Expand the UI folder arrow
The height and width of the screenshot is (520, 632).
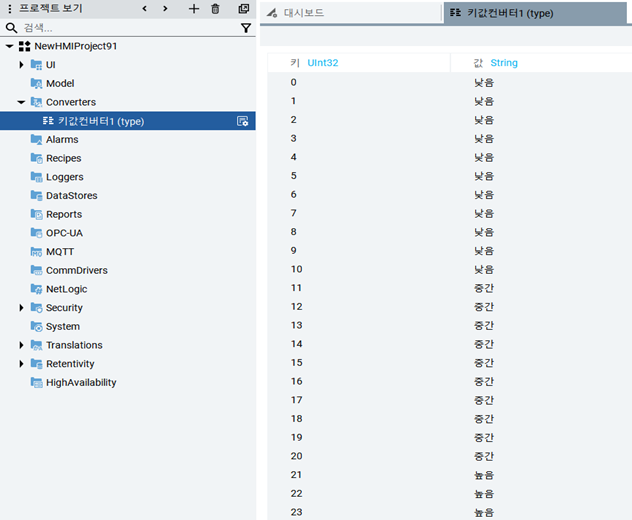coord(21,64)
